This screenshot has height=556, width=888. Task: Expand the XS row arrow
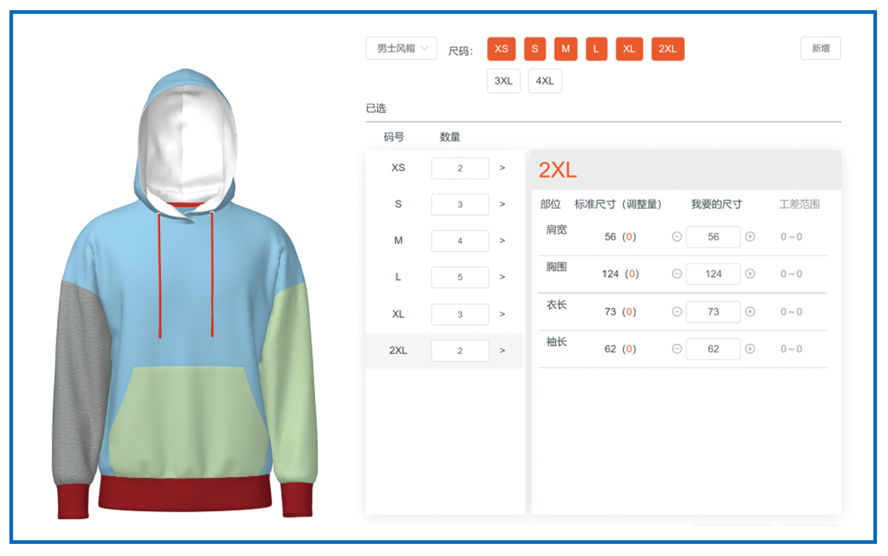pyautogui.click(x=502, y=168)
